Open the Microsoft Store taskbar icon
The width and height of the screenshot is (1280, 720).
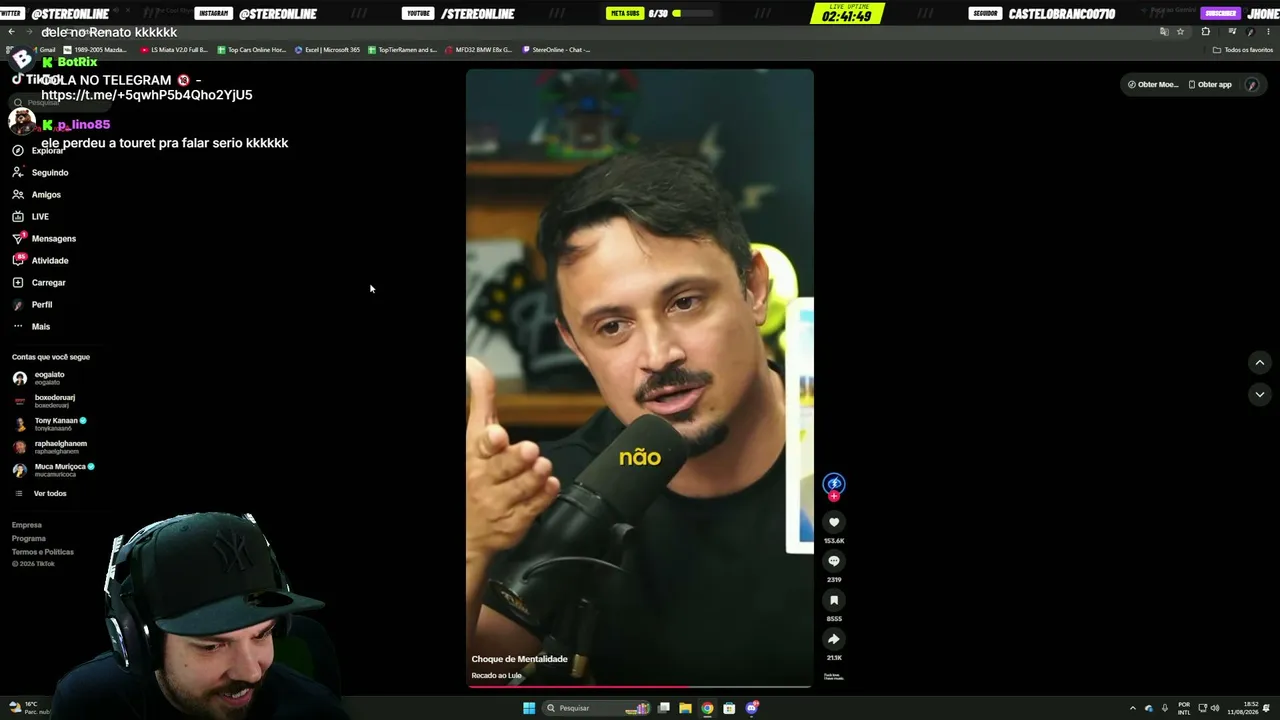[x=729, y=708]
